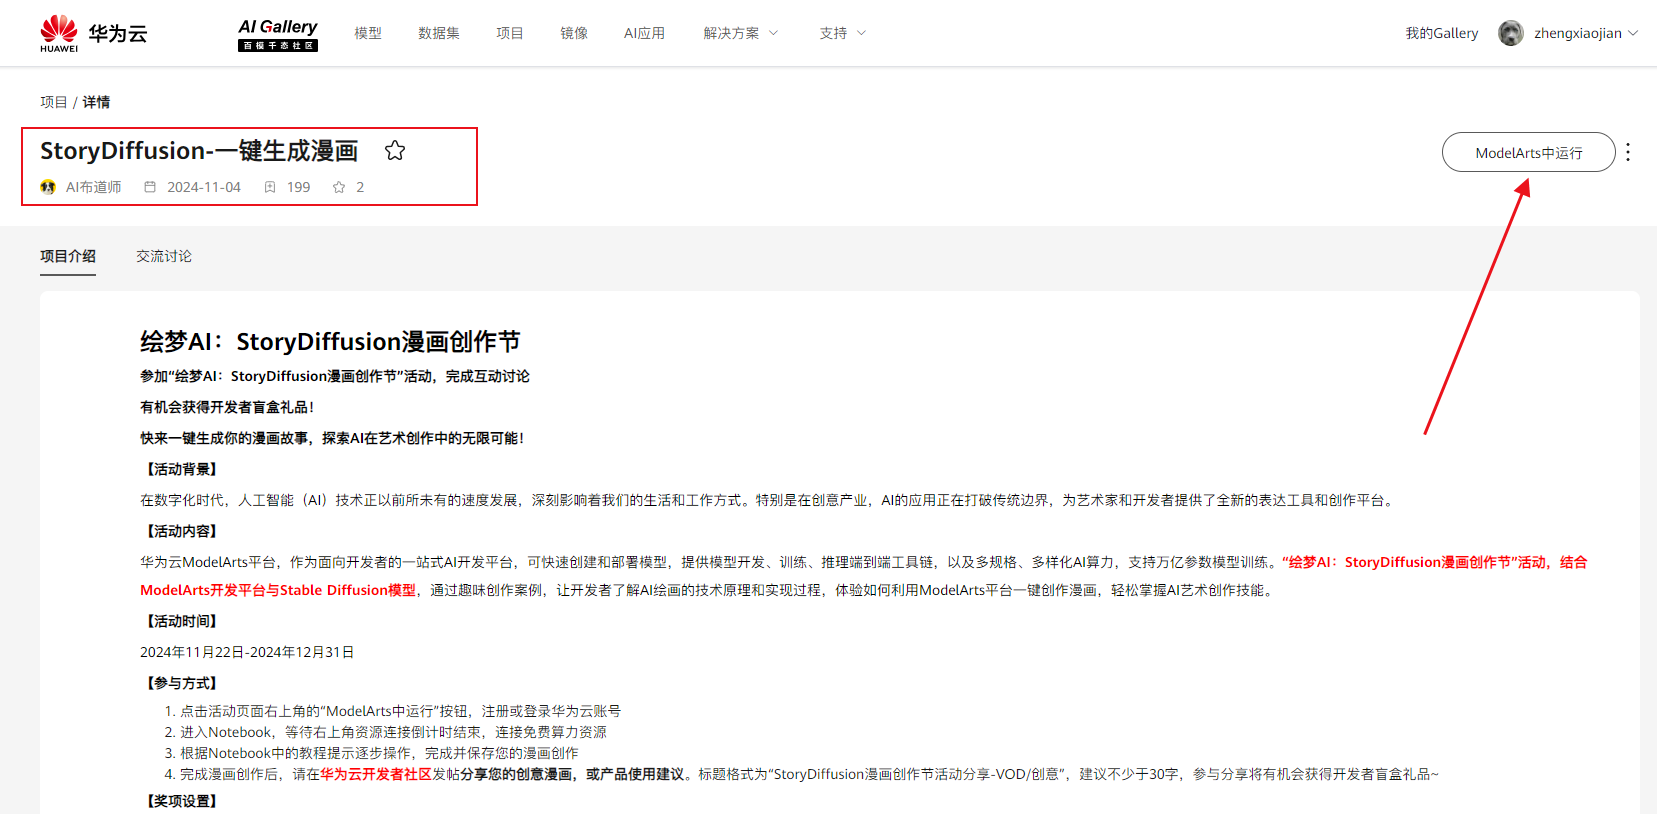
Task: Click the 详情 breadcrumb text
Action: [x=96, y=102]
